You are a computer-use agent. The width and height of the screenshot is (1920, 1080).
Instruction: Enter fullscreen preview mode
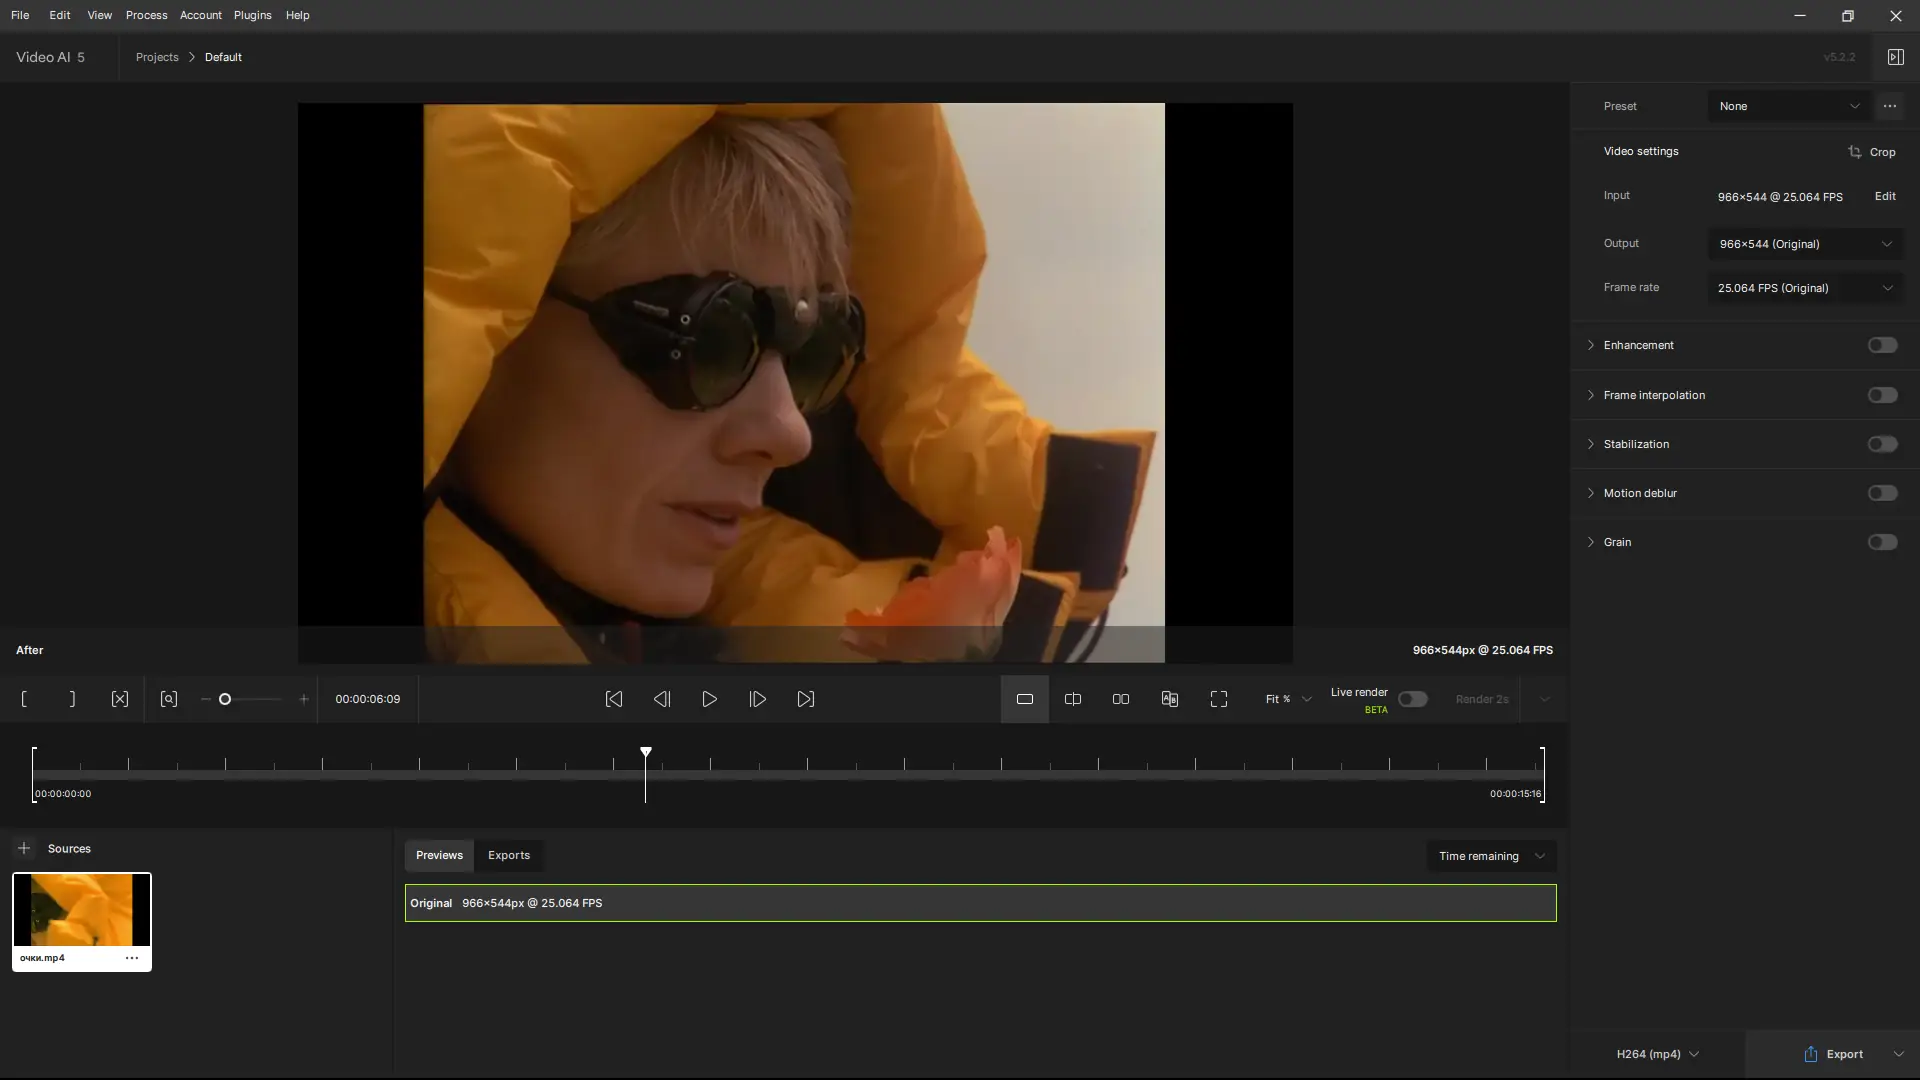(1219, 699)
